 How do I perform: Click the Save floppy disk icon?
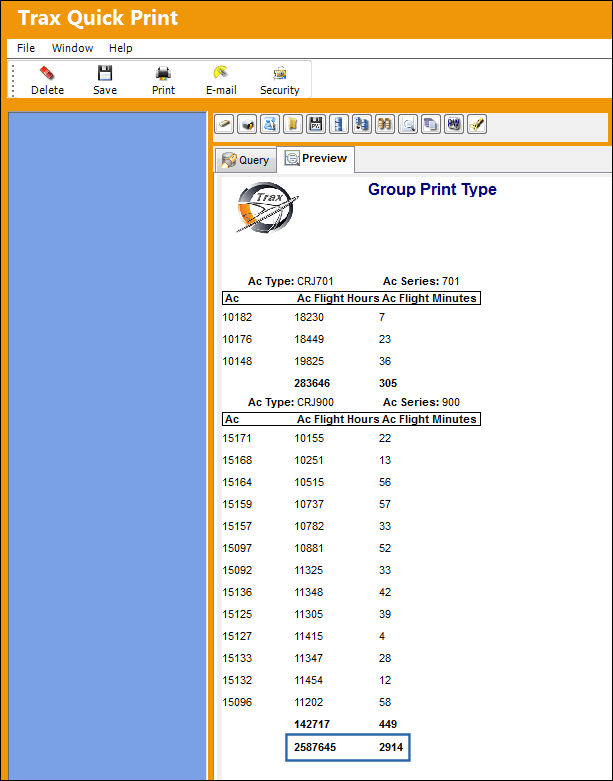click(105, 73)
